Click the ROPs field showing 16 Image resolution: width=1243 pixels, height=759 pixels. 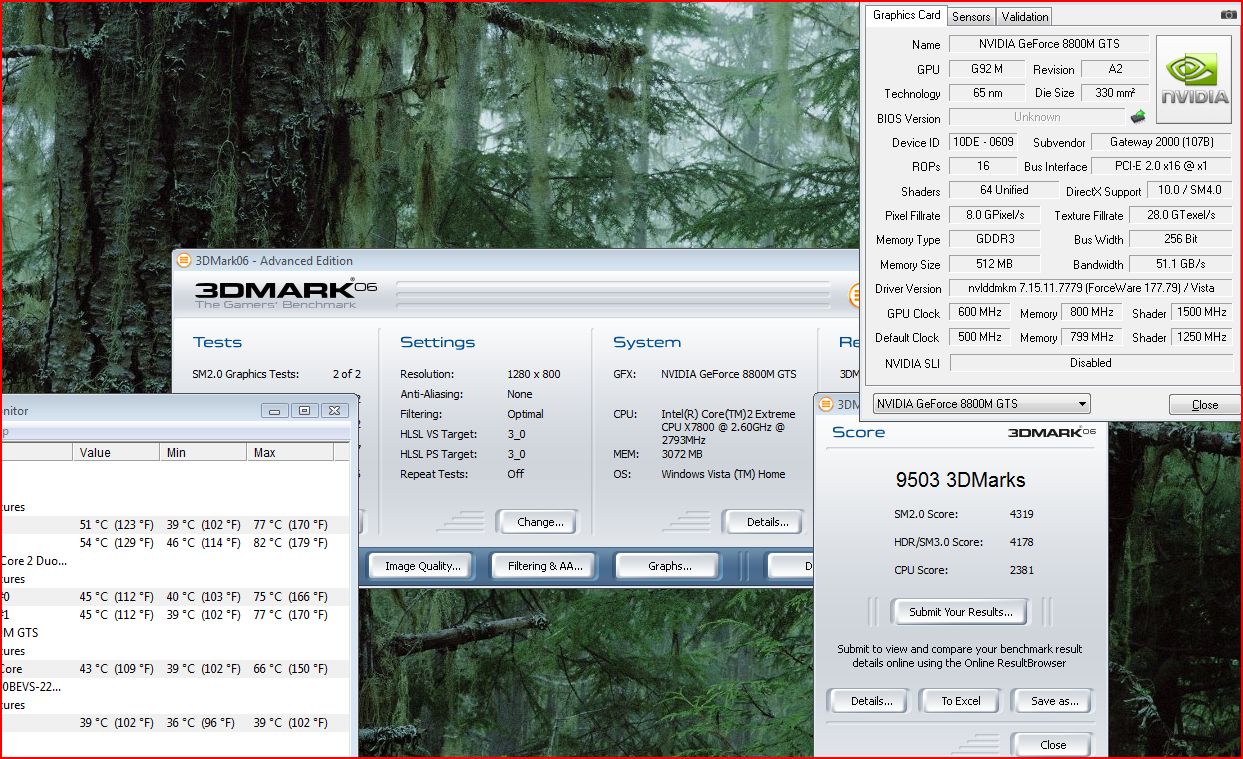(x=983, y=166)
